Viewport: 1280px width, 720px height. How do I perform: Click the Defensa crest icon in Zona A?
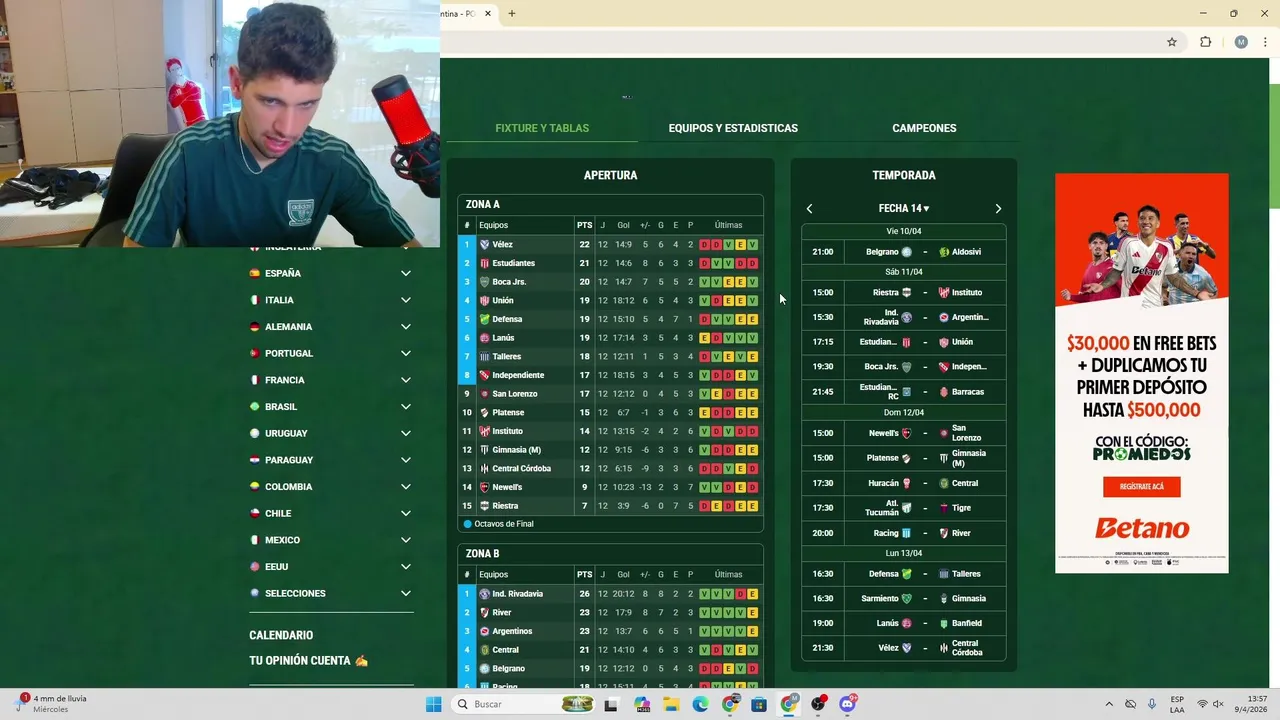[x=485, y=319]
